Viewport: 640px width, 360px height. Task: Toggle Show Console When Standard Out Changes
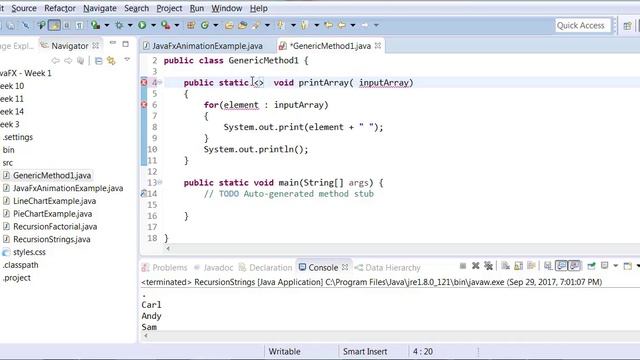[561, 266]
